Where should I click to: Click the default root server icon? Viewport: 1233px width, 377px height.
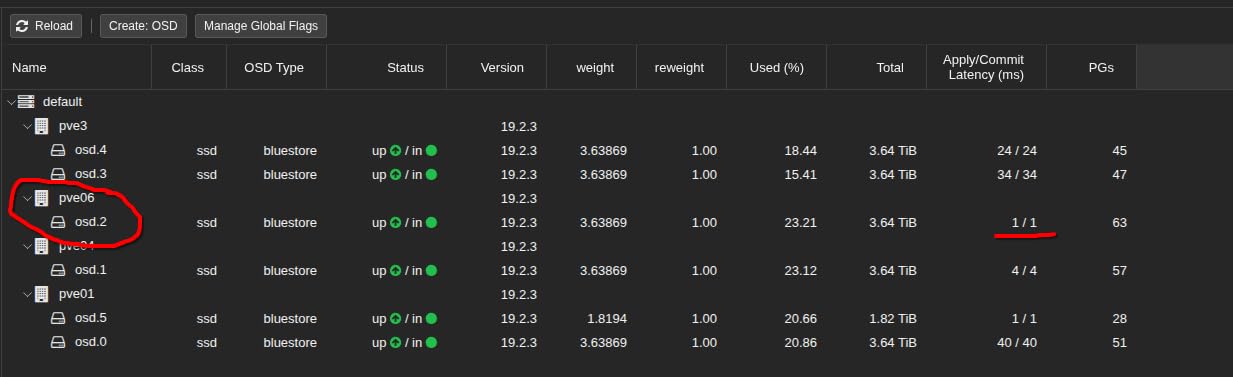tap(26, 102)
